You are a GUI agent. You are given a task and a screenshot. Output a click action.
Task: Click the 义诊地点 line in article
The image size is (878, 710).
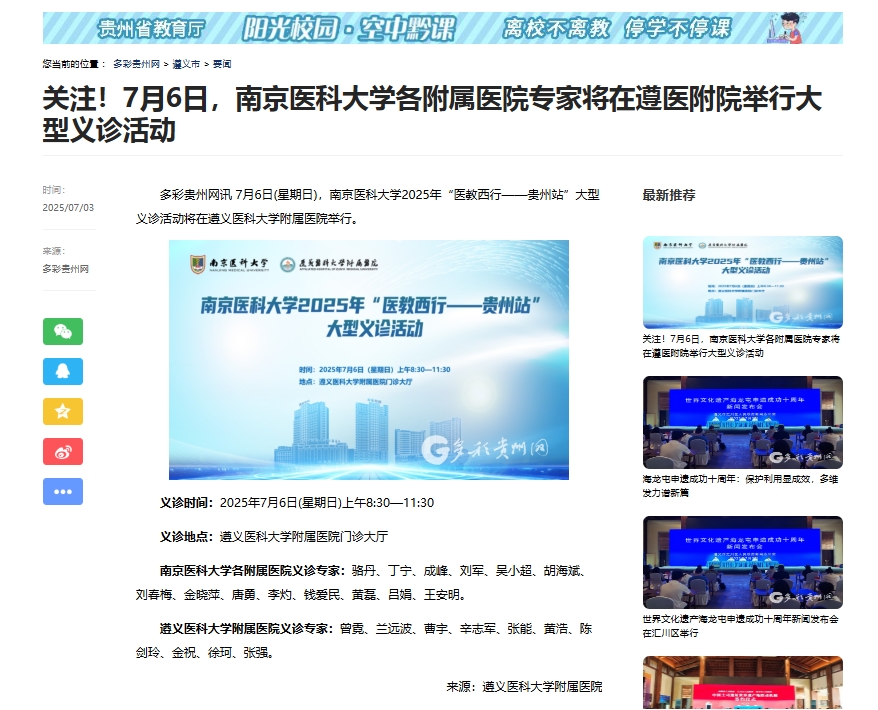tap(274, 536)
